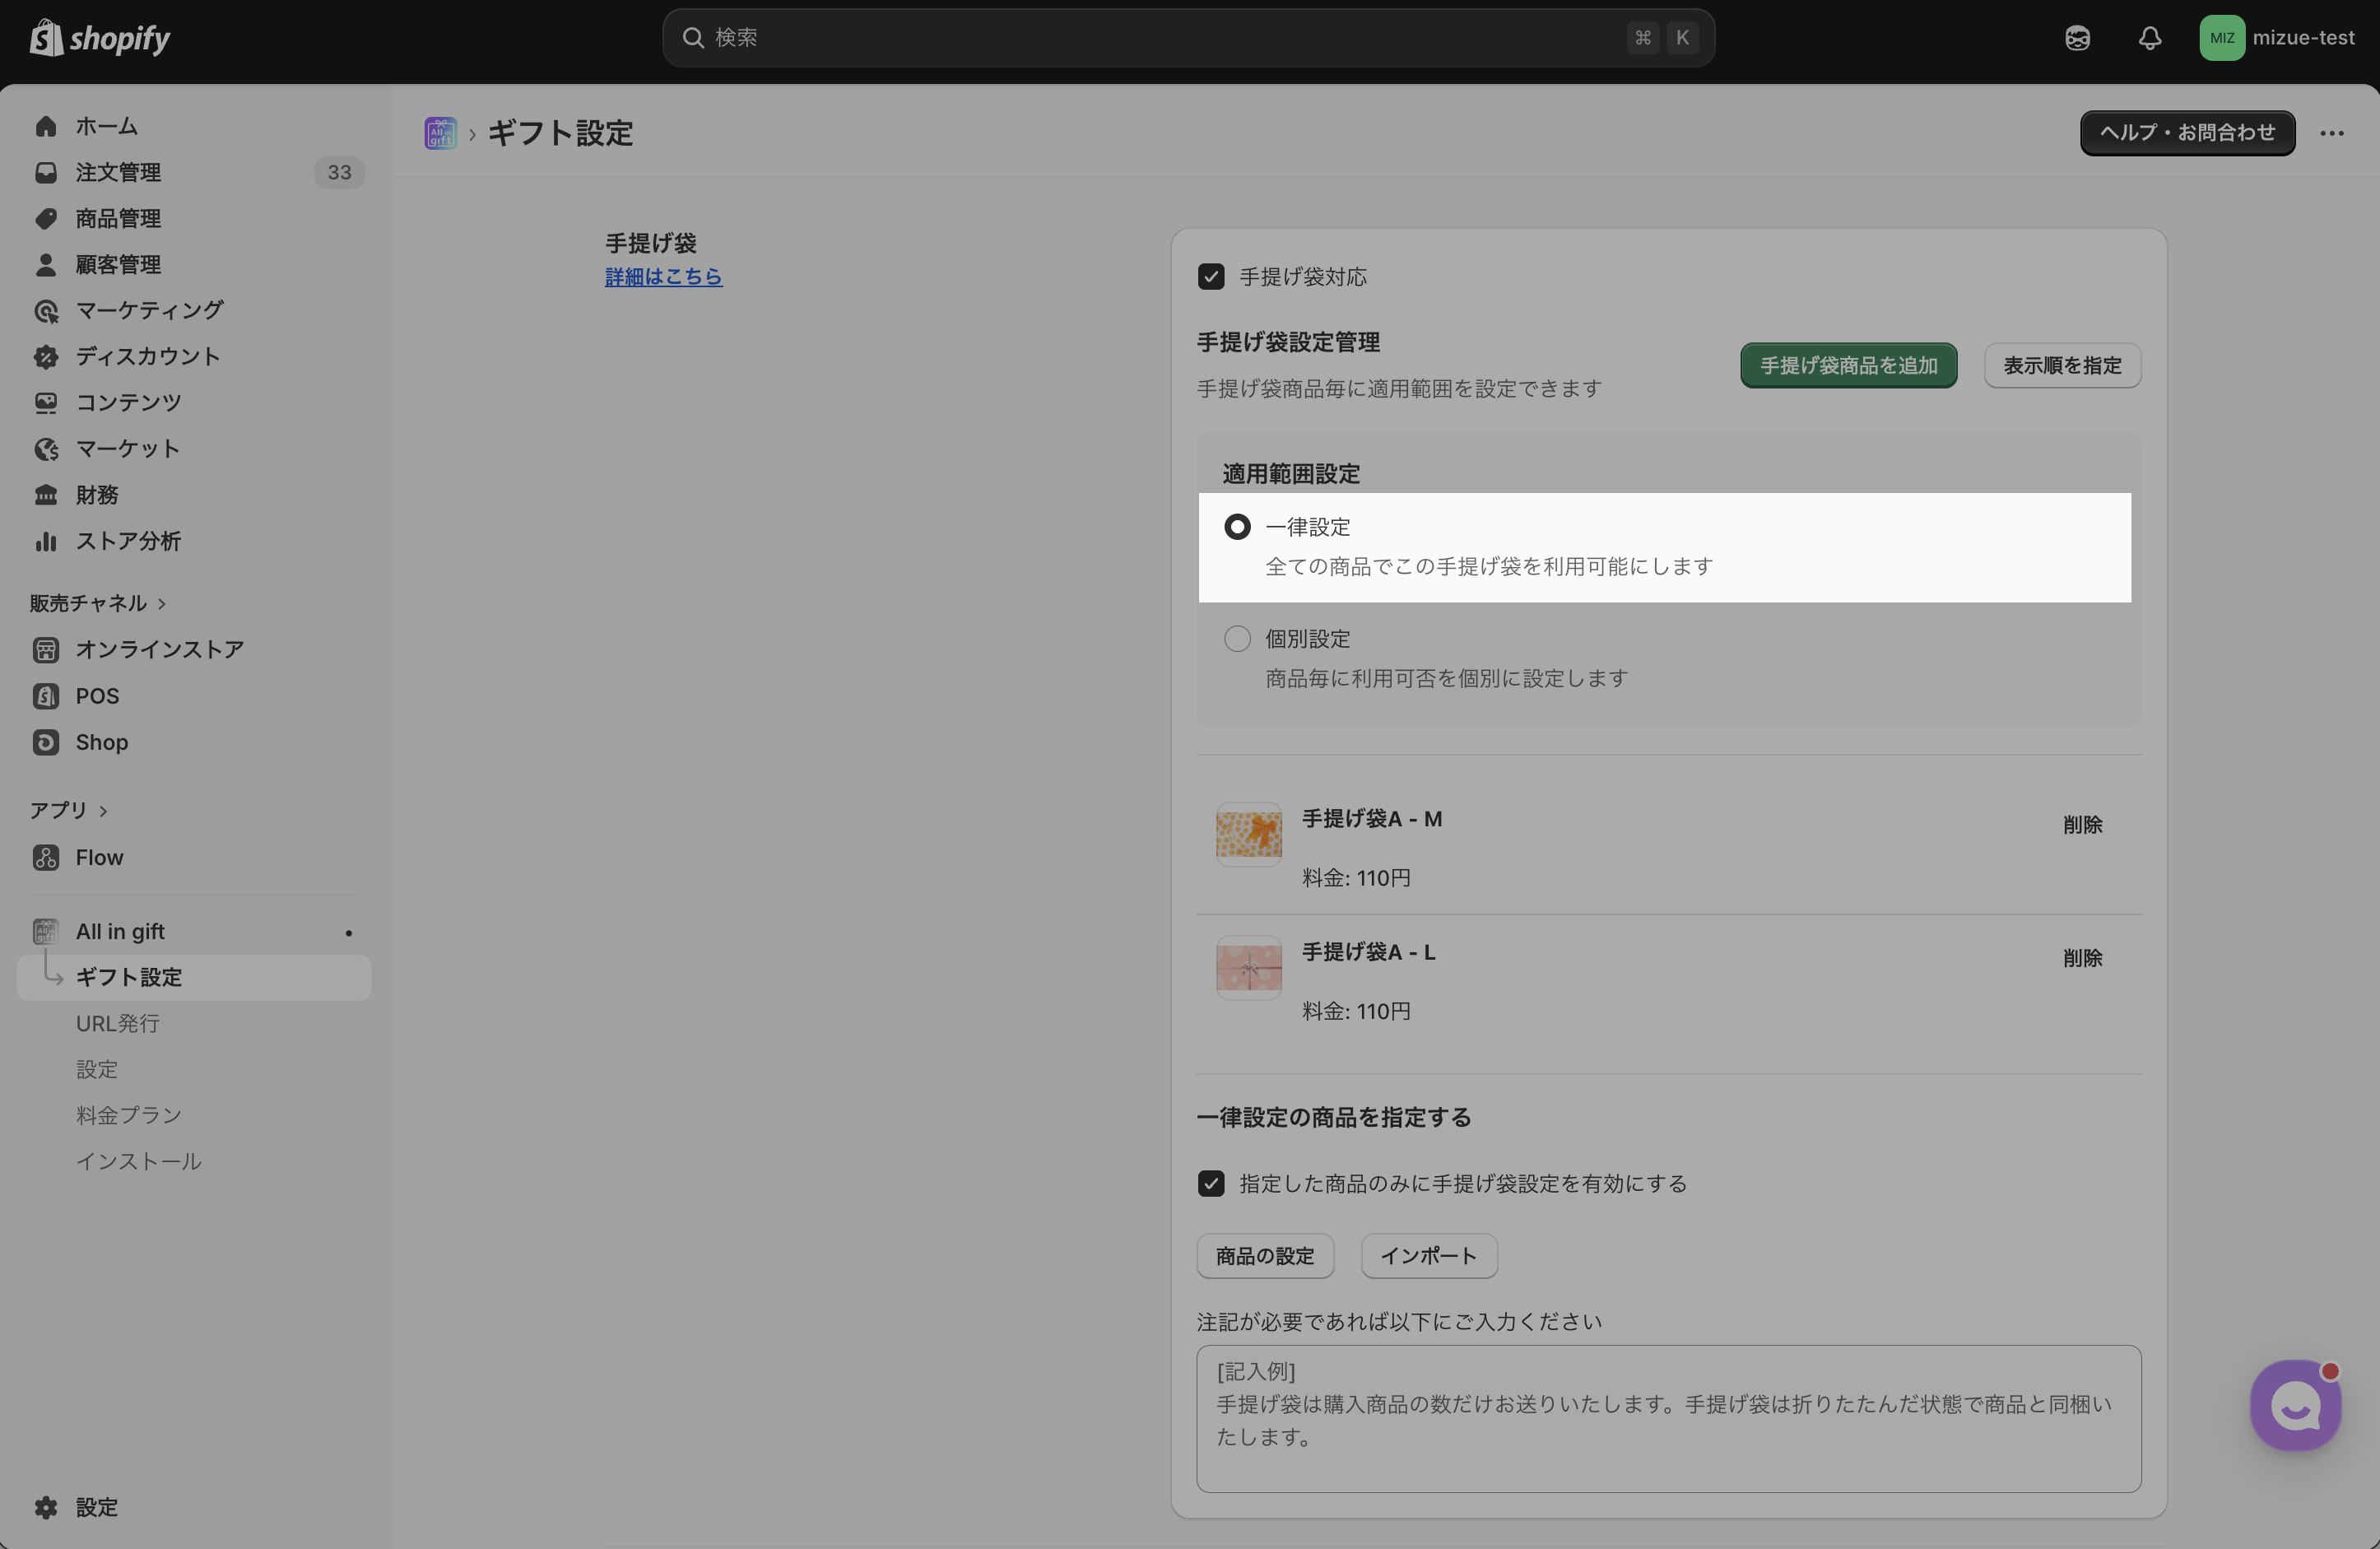Click the 手提げ袋A - M product thumbnail
This screenshot has height=1549, width=2380.
(x=1248, y=834)
